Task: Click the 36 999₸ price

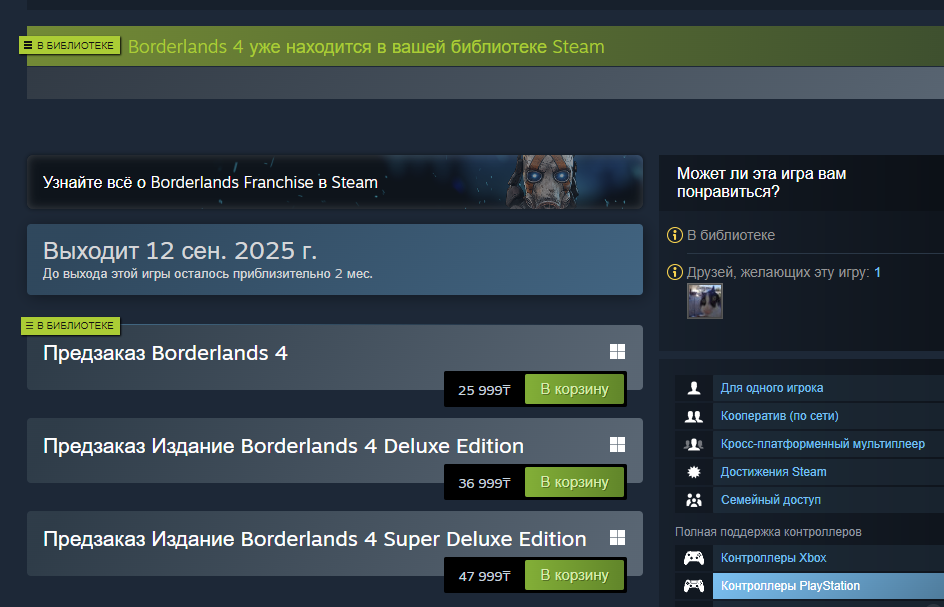Action: (x=484, y=483)
